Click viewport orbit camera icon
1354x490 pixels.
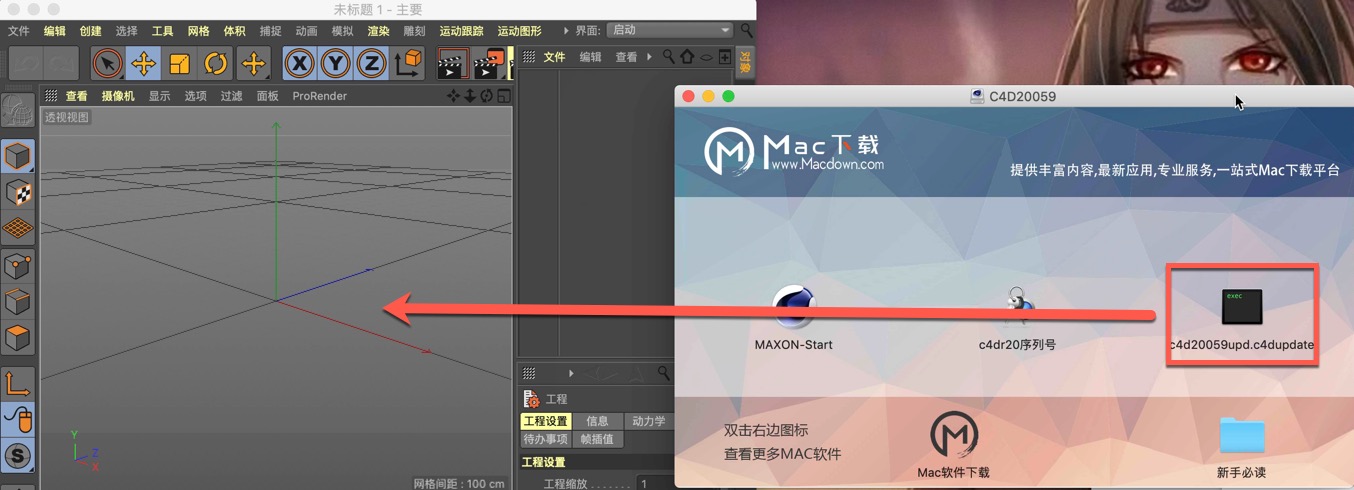[x=486, y=96]
